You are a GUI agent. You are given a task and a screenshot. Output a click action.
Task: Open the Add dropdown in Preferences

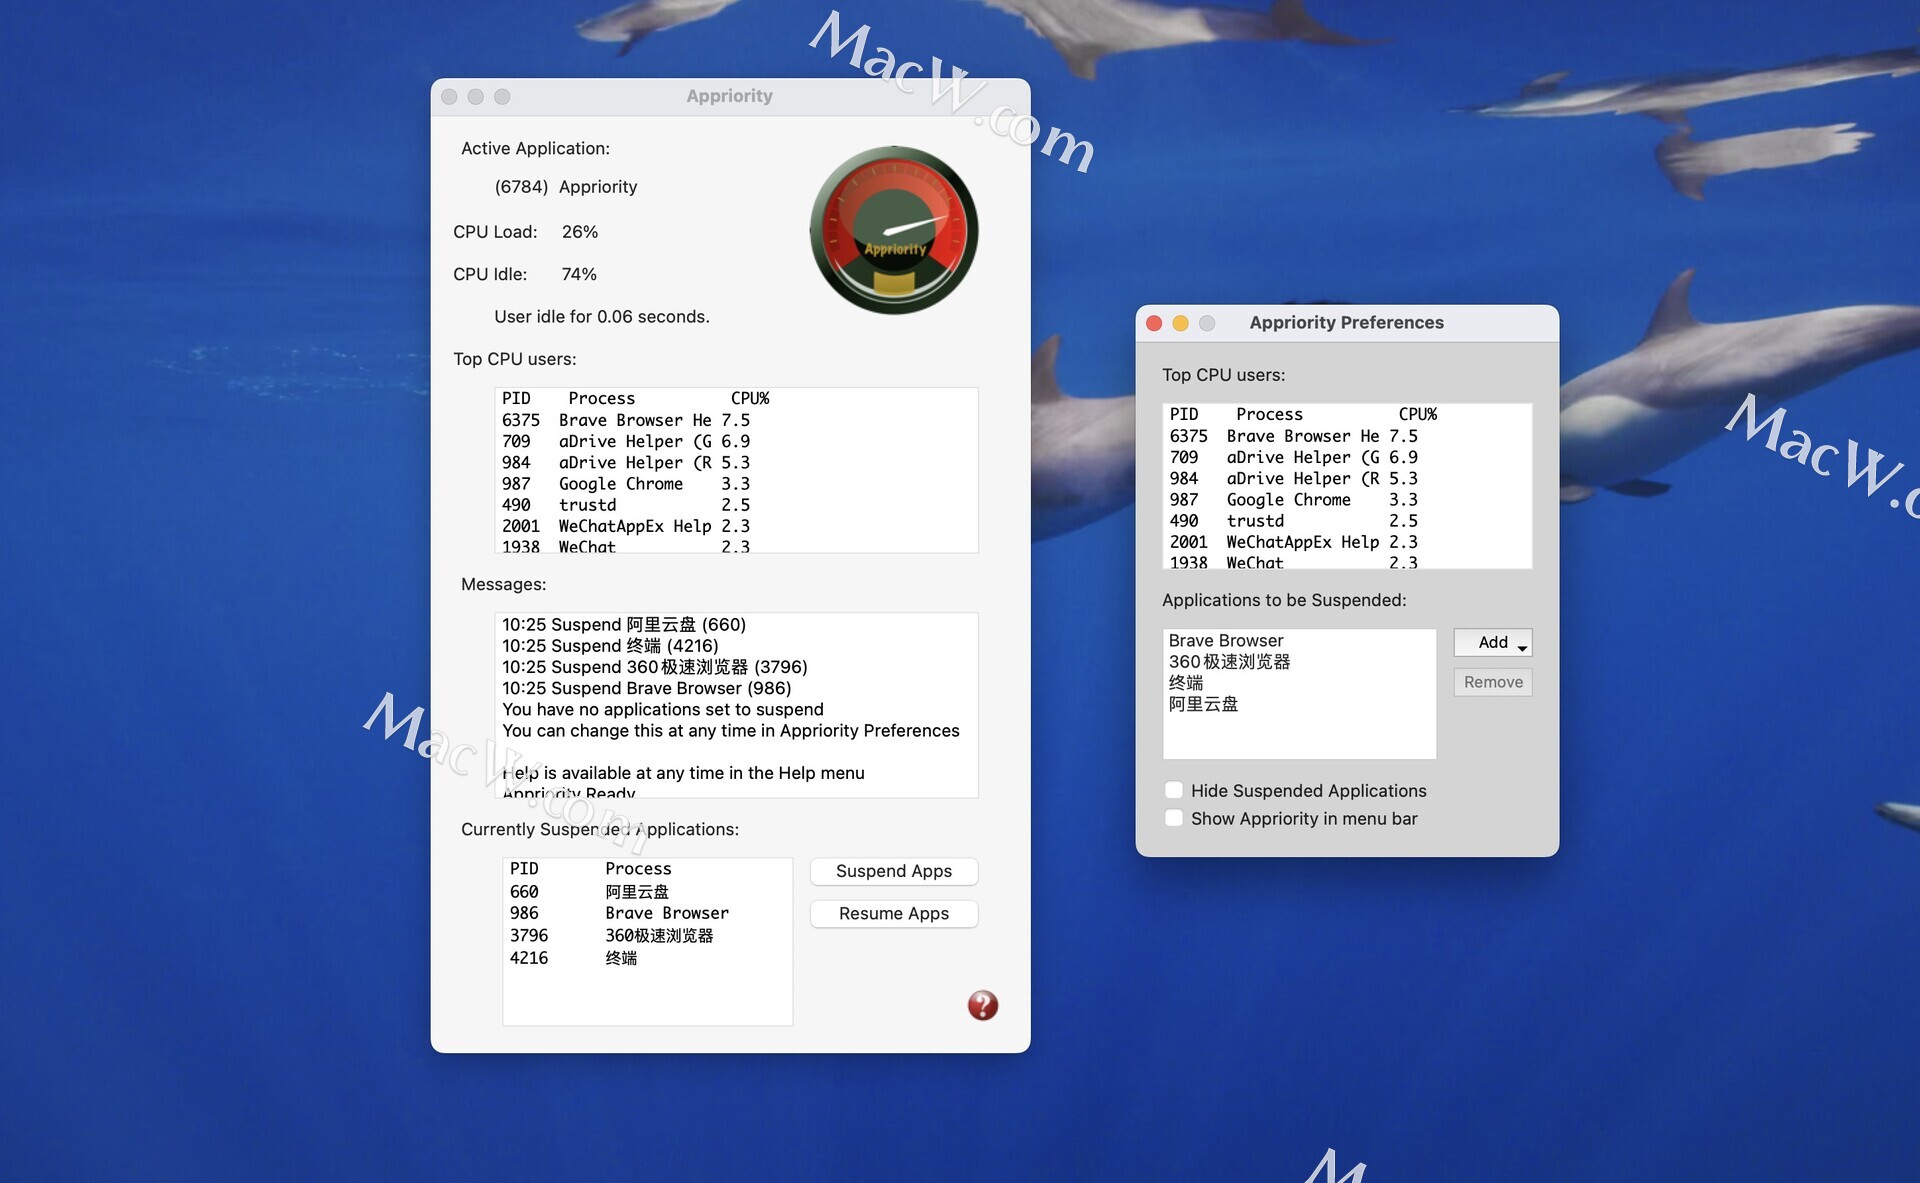pyautogui.click(x=1493, y=642)
